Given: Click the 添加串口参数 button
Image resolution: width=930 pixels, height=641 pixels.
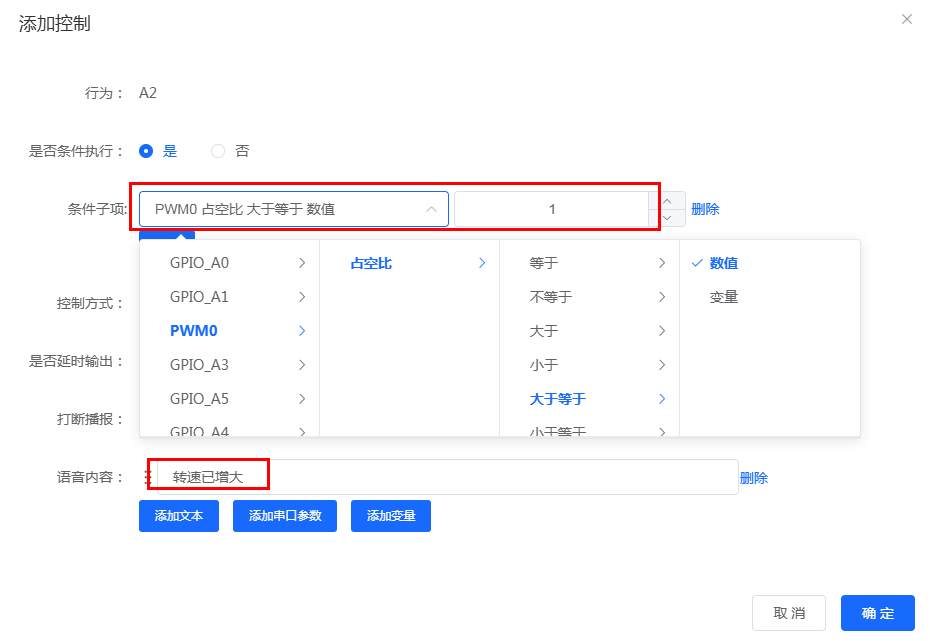Looking at the screenshot, I should click(x=285, y=516).
